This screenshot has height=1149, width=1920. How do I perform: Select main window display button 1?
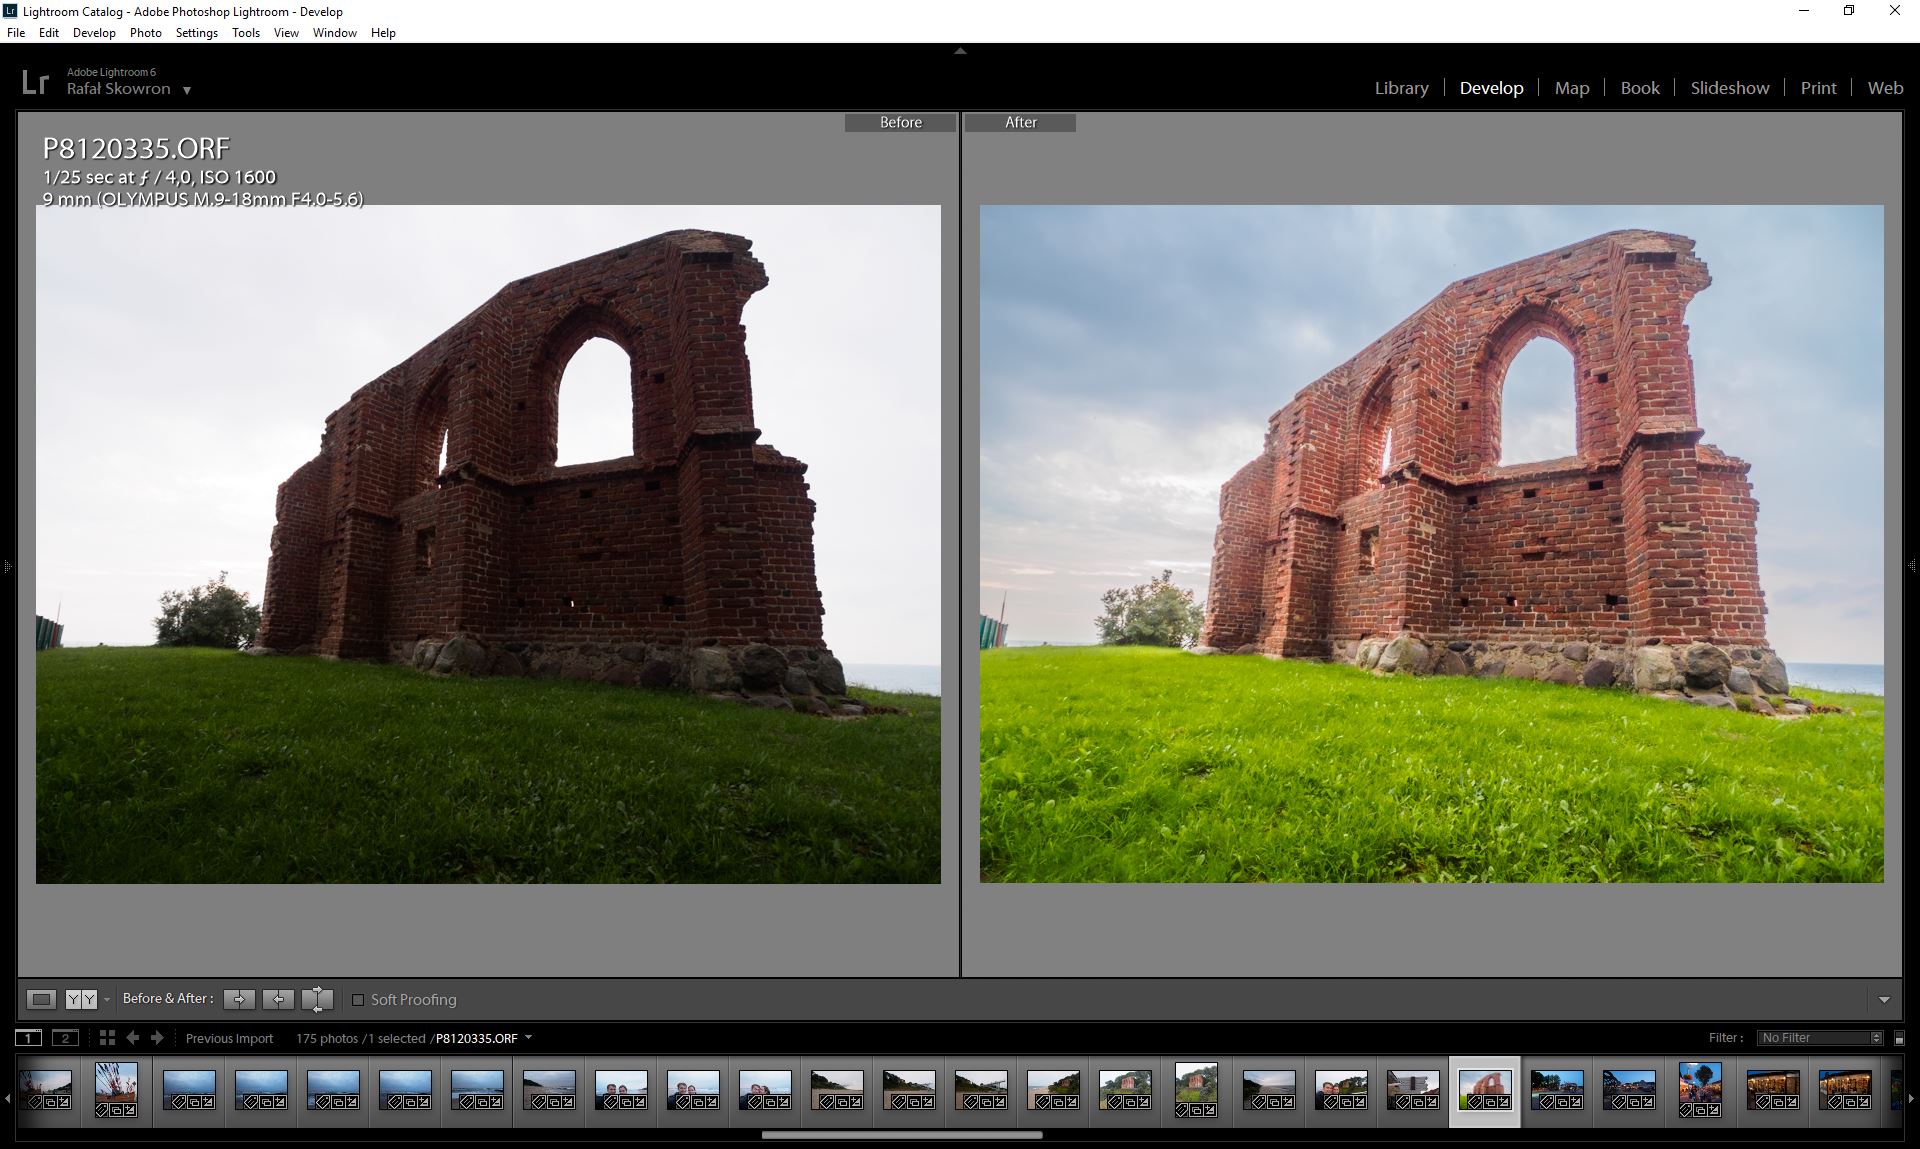tap(29, 1038)
